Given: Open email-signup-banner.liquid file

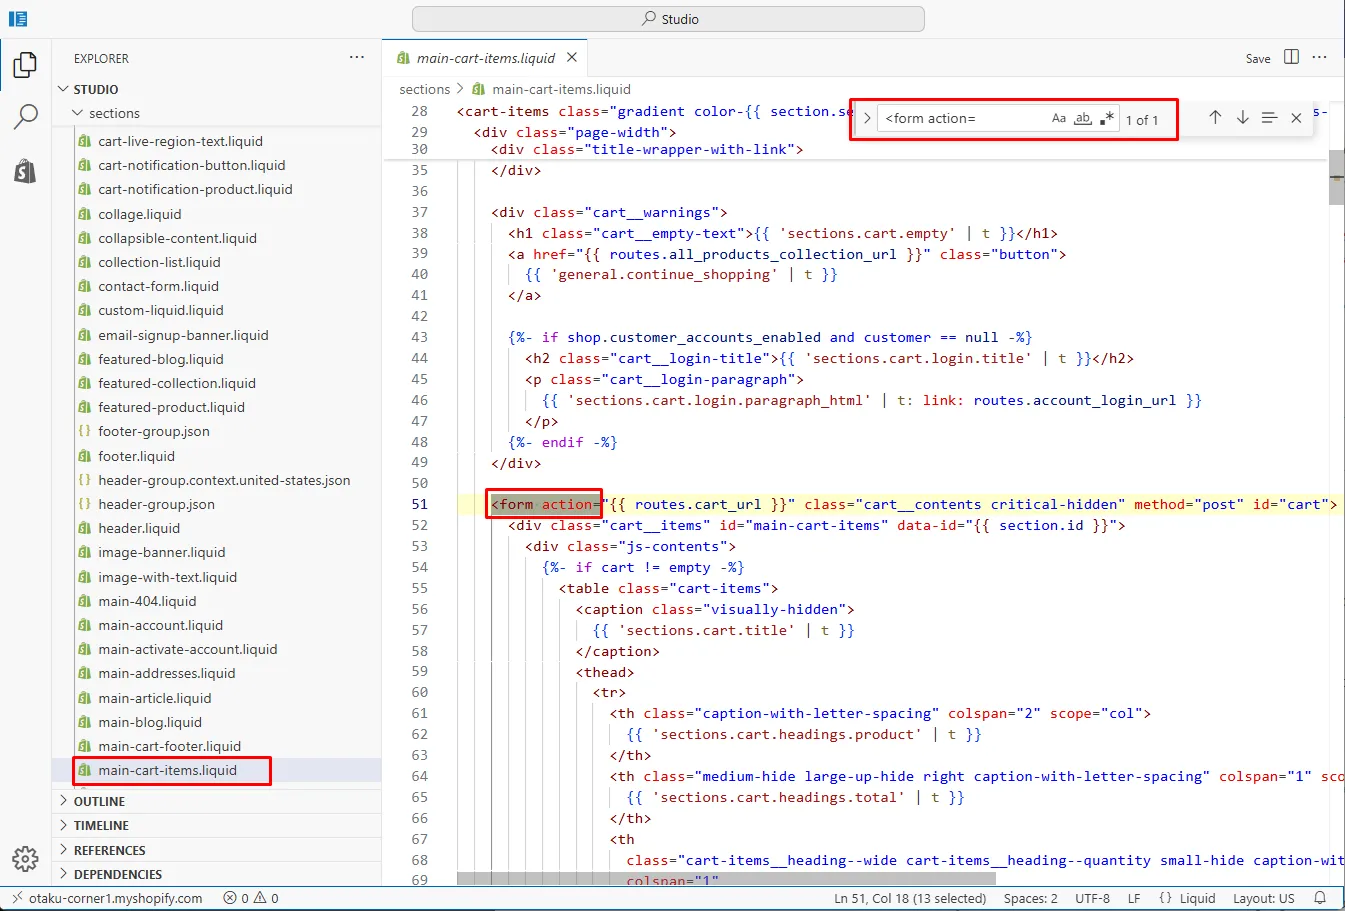Looking at the screenshot, I should coord(183,335).
